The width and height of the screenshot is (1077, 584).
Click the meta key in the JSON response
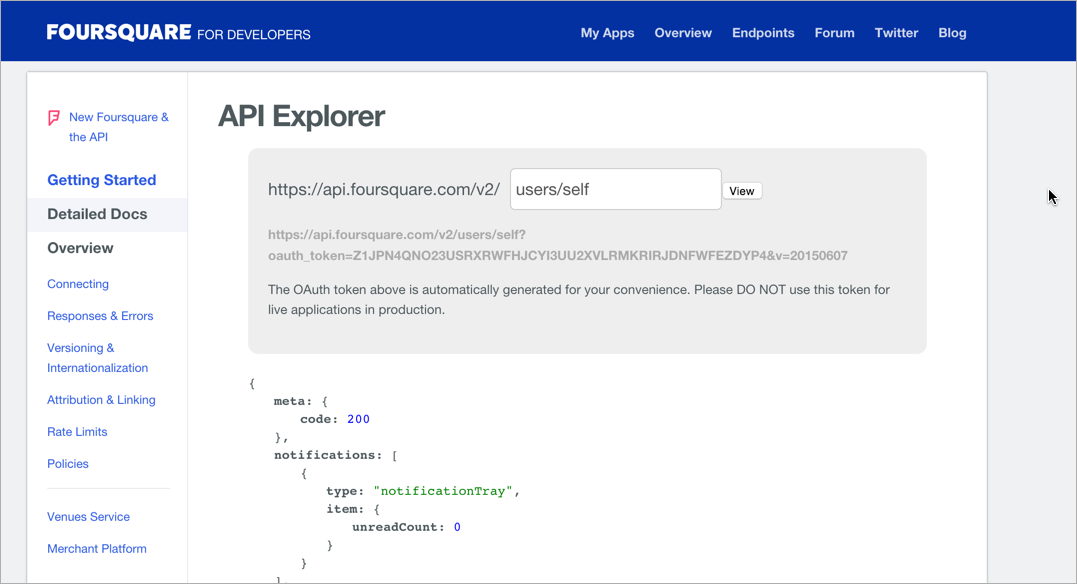[x=292, y=401]
